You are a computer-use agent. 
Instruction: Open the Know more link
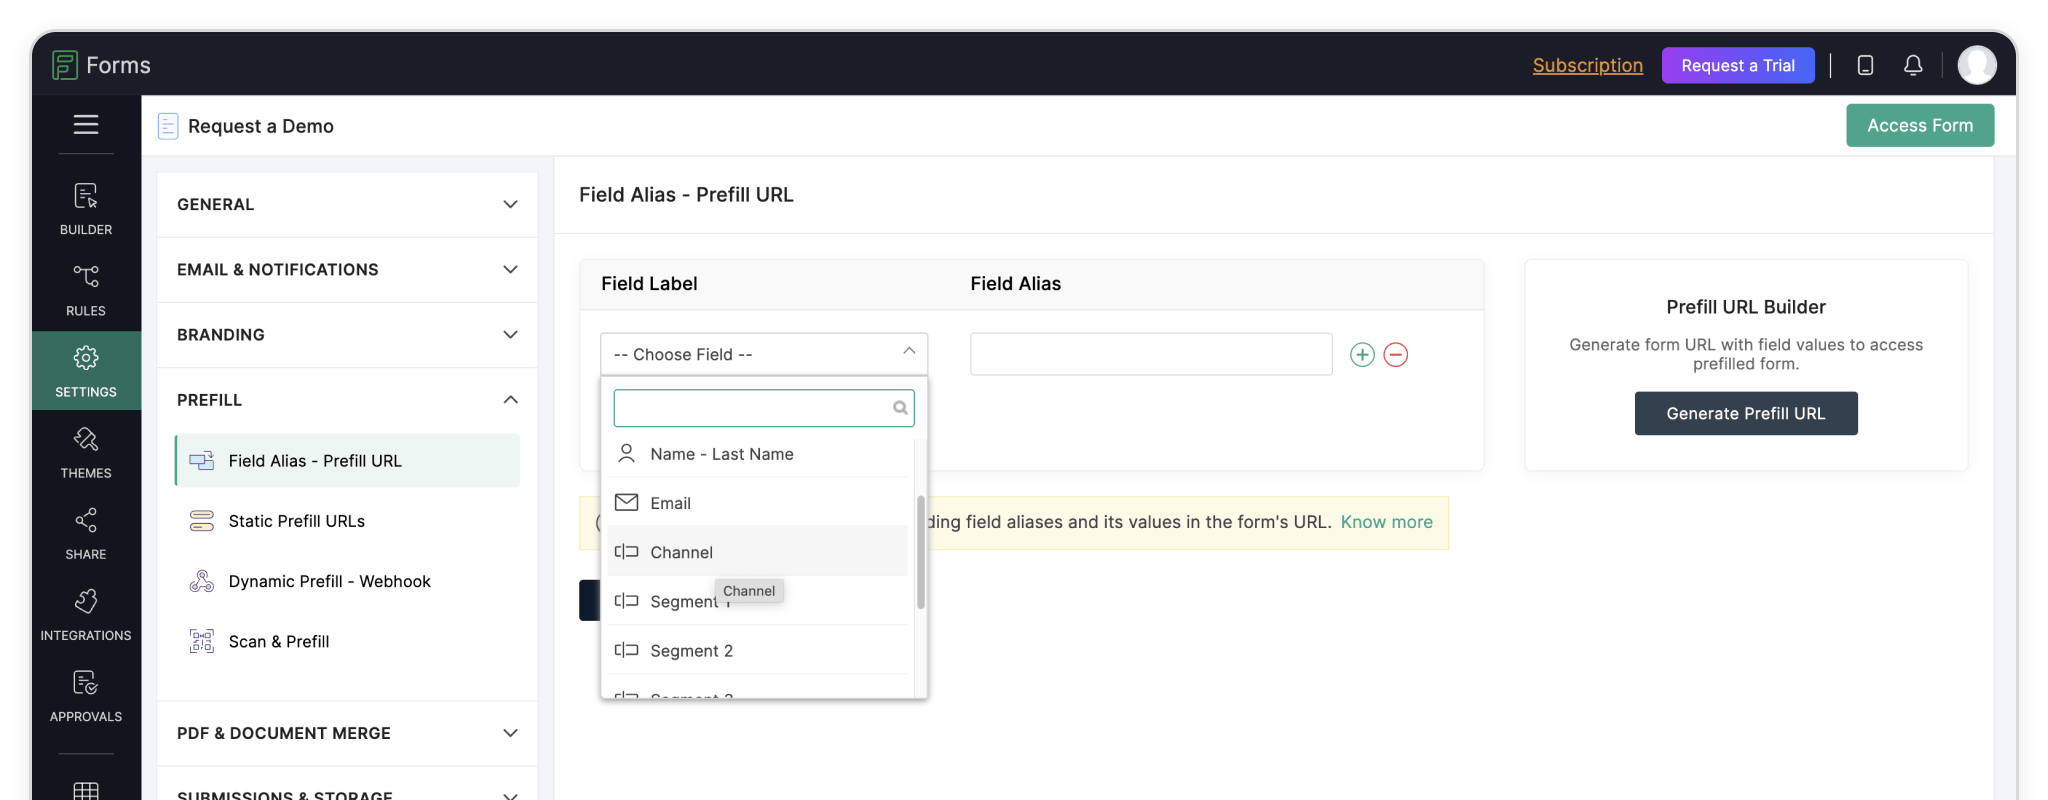coord(1386,521)
